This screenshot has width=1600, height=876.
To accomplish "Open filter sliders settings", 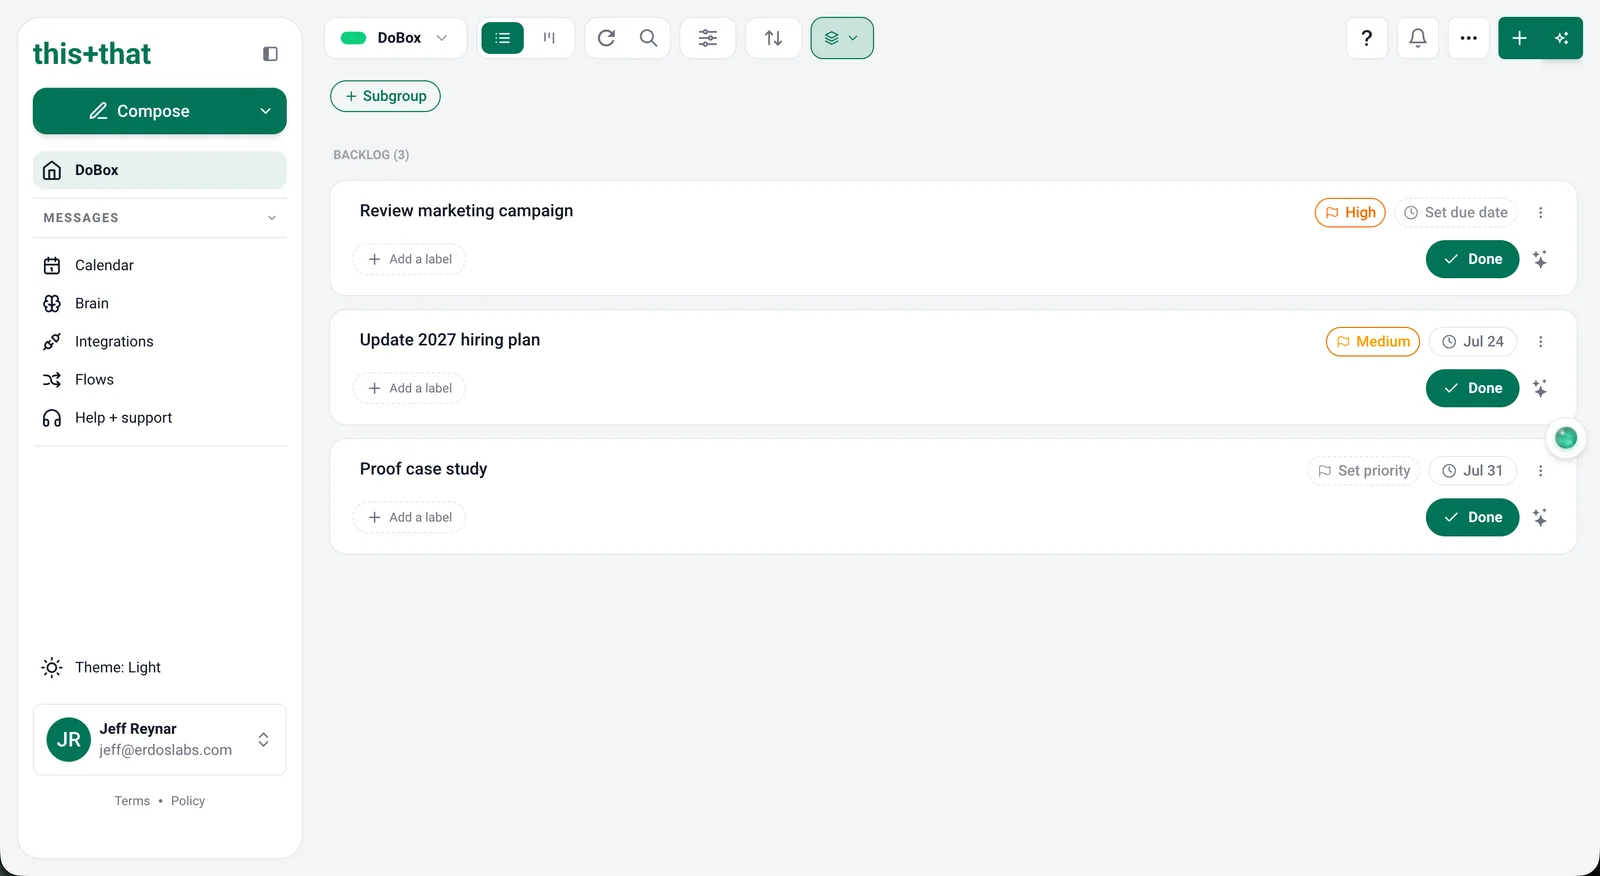I will (x=708, y=38).
